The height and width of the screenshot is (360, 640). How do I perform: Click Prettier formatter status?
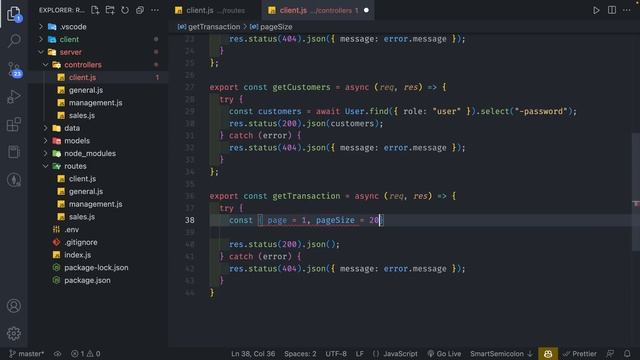click(580, 354)
